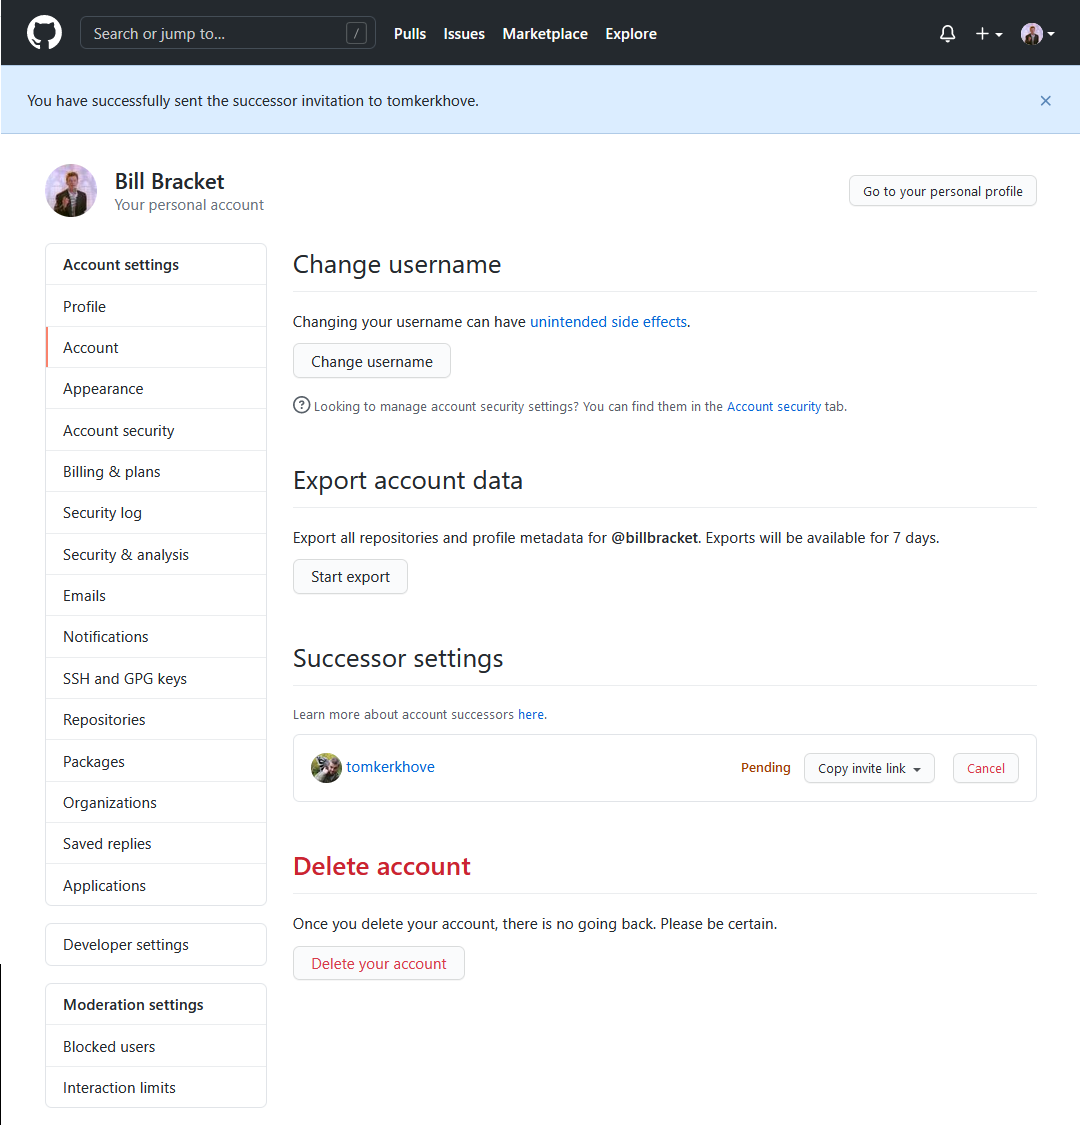Follow the unintended side effects link
Image resolution: width=1080 pixels, height=1125 pixels.
point(609,322)
